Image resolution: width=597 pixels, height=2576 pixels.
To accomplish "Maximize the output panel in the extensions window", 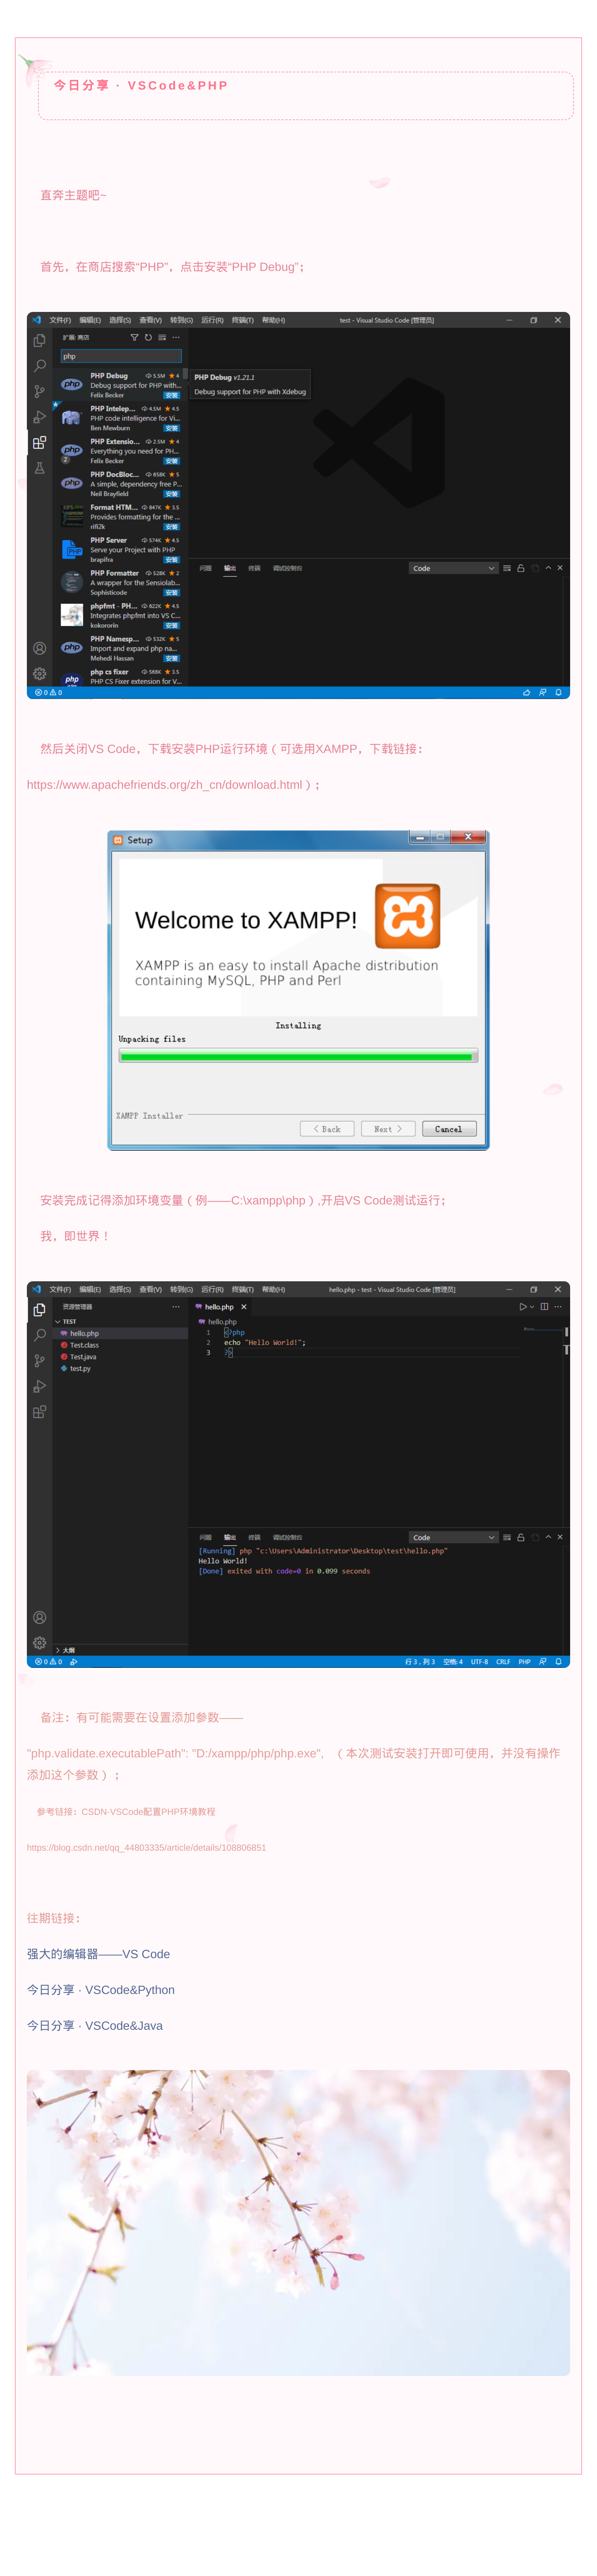I will tap(548, 568).
